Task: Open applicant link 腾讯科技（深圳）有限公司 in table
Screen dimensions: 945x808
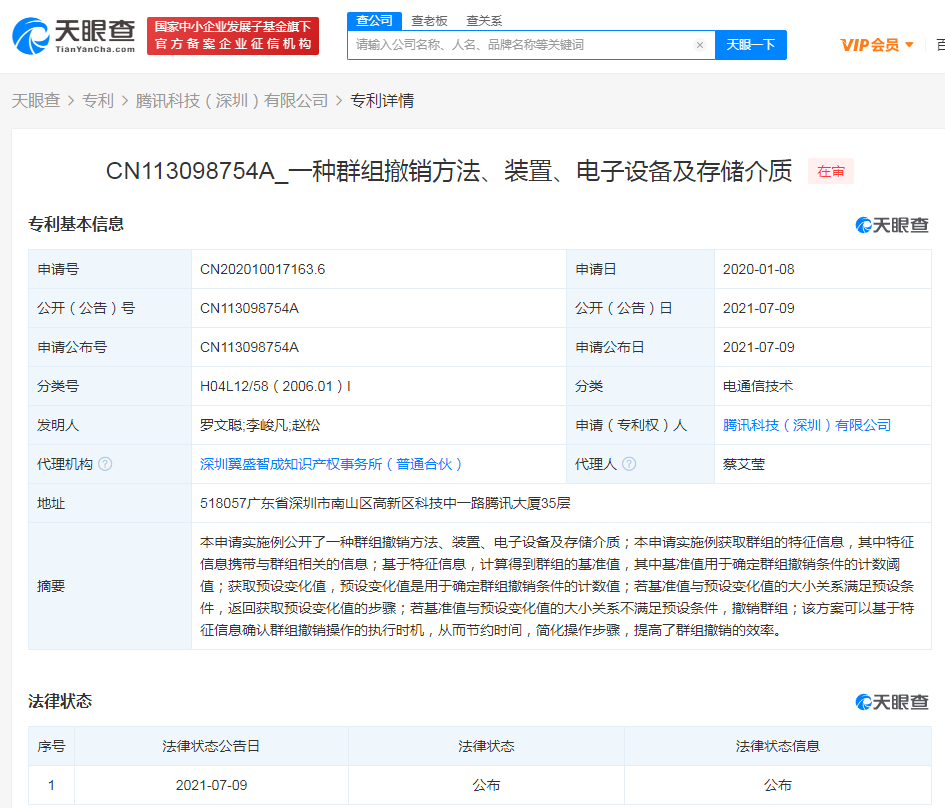Action: 806,425
